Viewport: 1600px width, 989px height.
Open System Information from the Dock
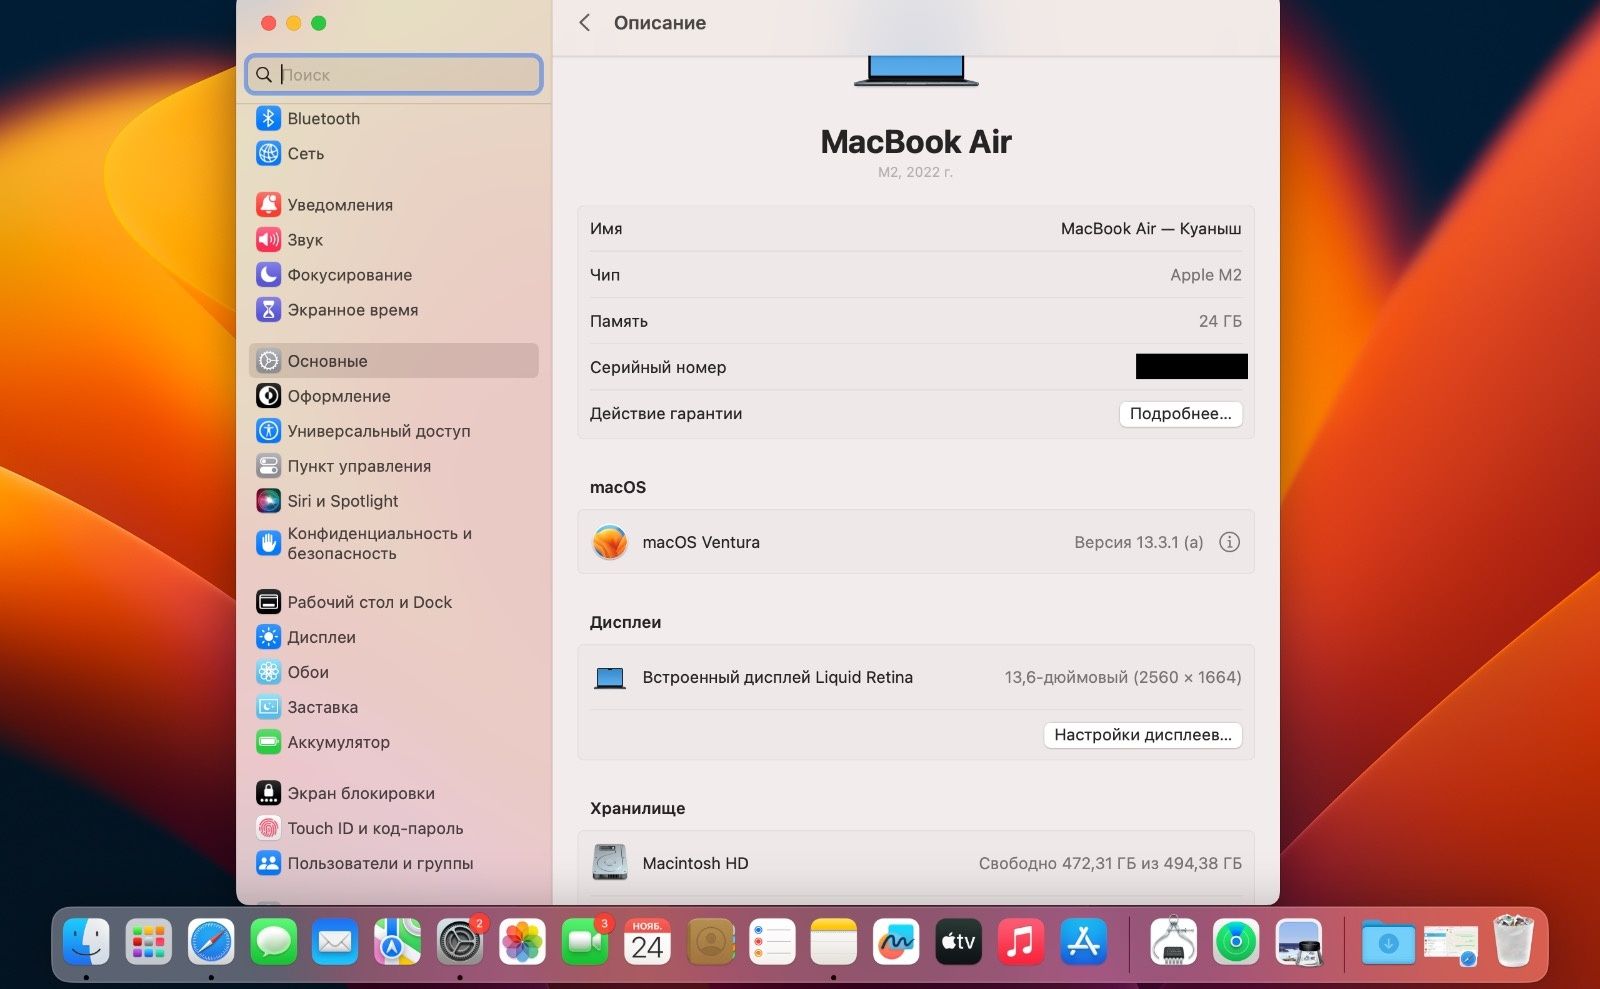pyautogui.click(x=1174, y=941)
